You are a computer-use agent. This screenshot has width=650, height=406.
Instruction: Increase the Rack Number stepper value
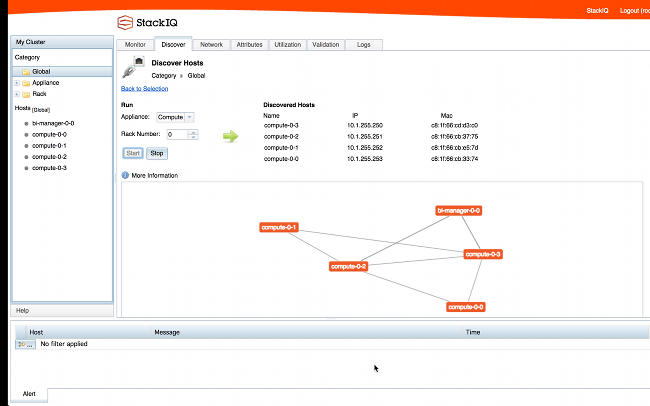(193, 132)
